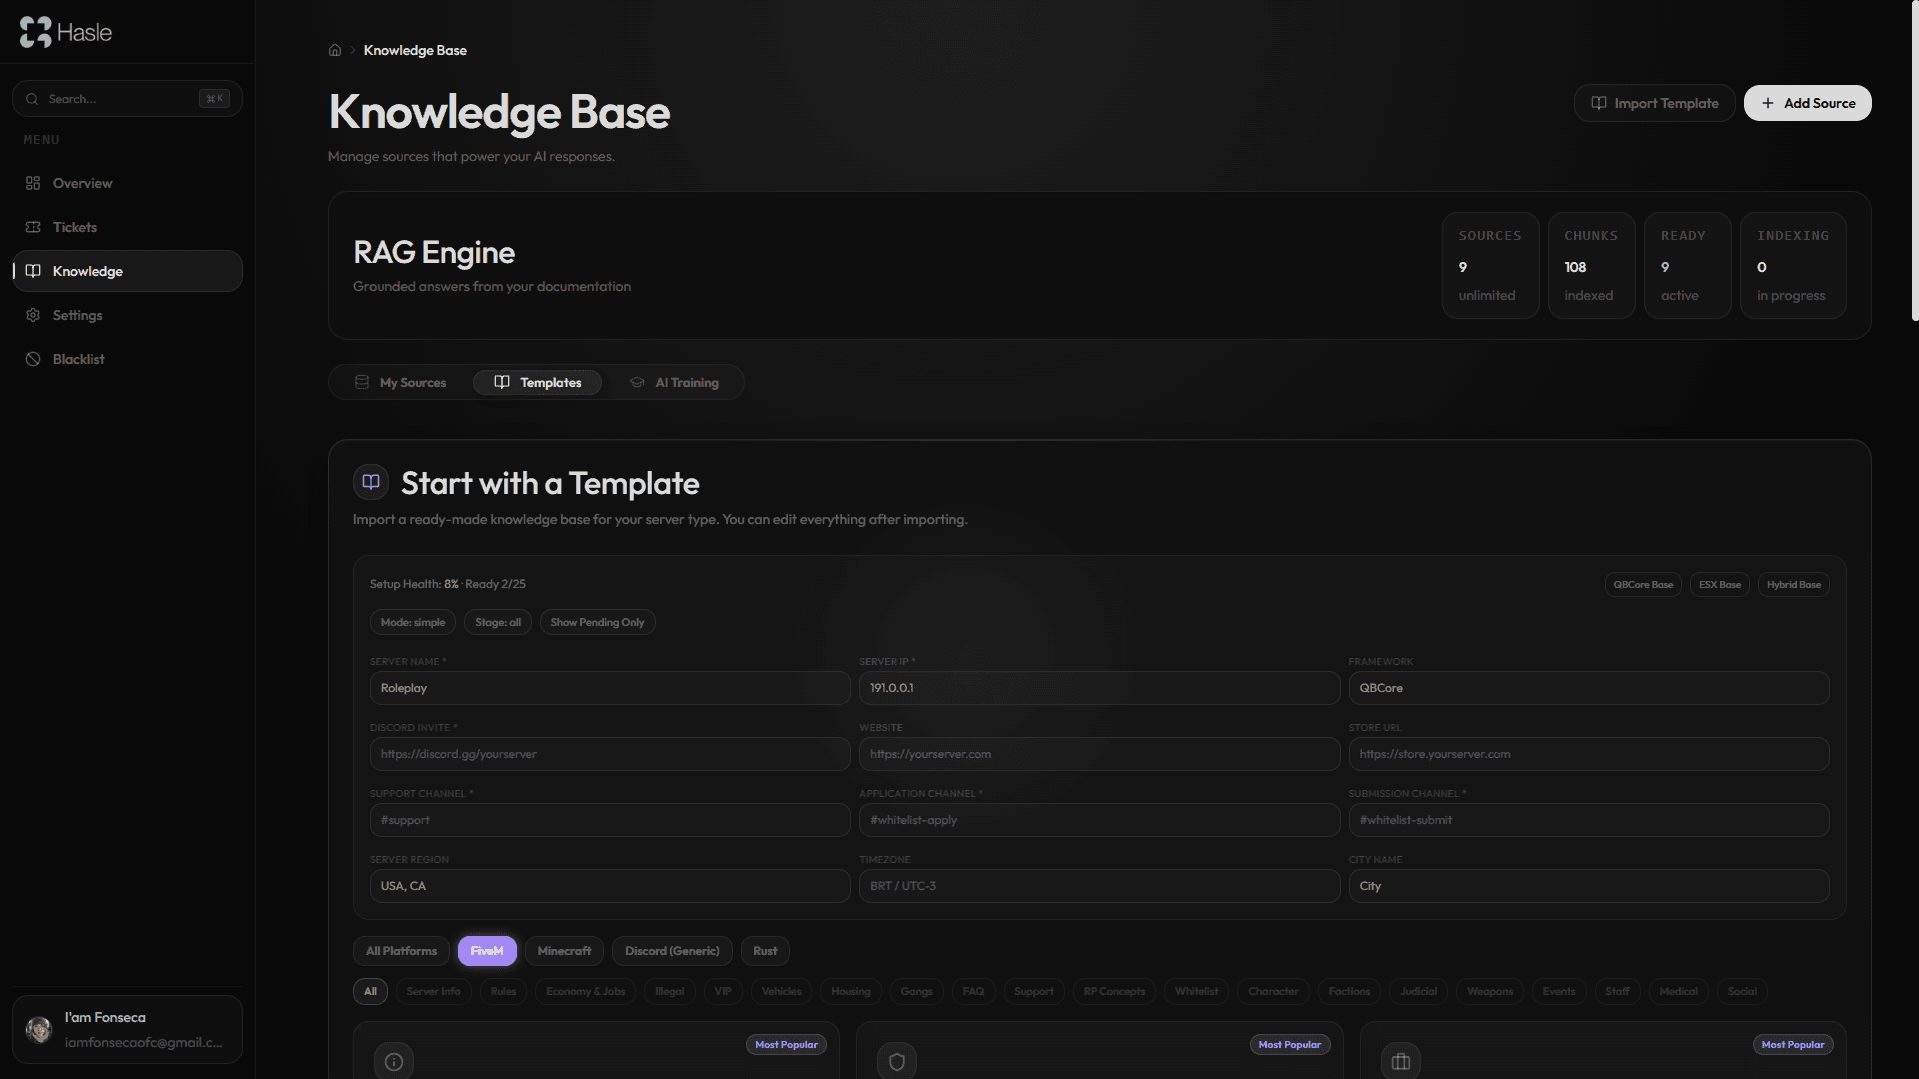Select the Tickets sidebar icon
The image size is (1919, 1079).
click(x=33, y=227)
